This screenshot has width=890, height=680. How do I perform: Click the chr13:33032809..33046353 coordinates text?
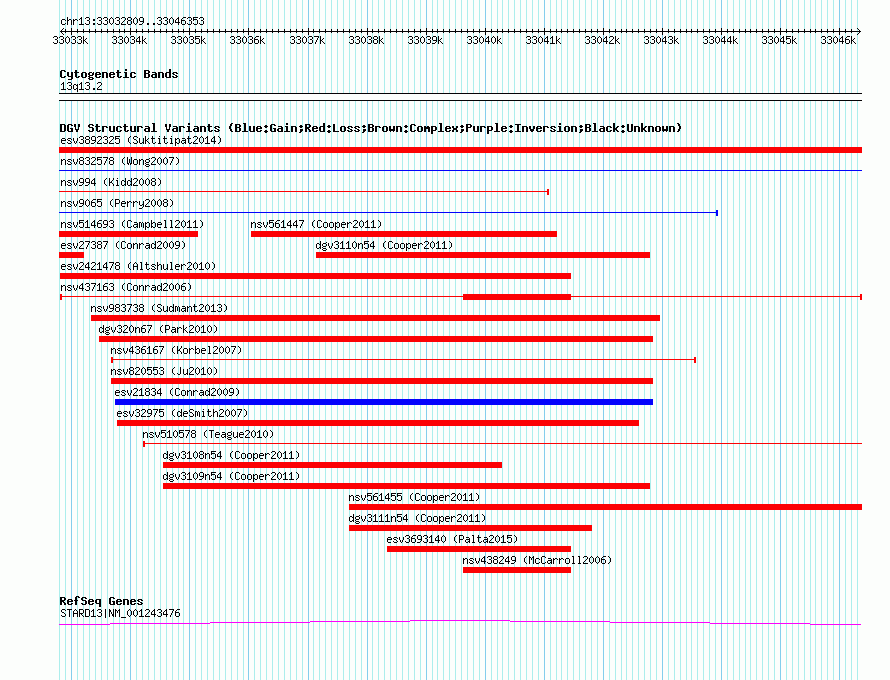pos(132,21)
